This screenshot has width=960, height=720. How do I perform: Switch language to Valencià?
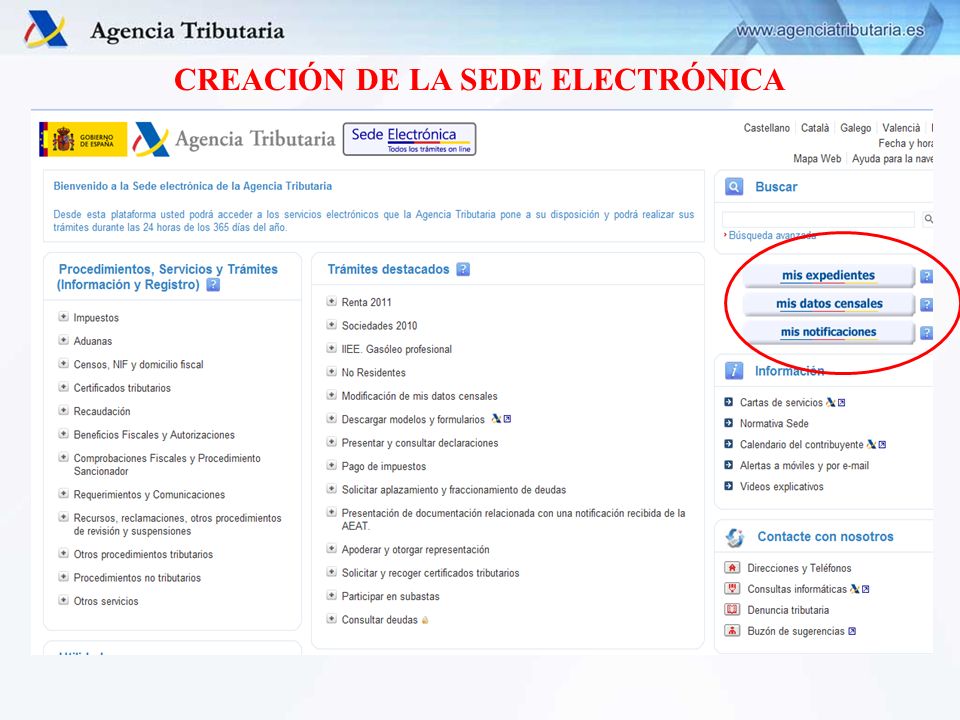pos(901,128)
